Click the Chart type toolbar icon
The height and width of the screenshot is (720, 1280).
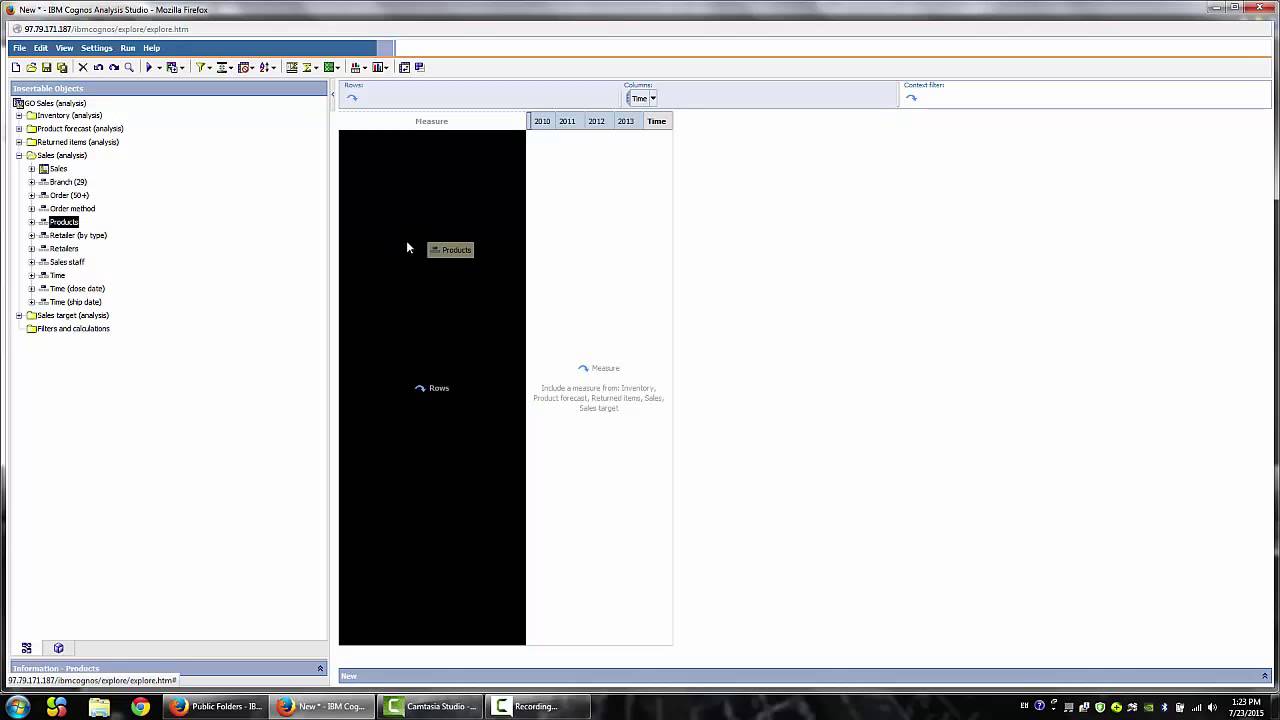pyautogui.click(x=355, y=67)
